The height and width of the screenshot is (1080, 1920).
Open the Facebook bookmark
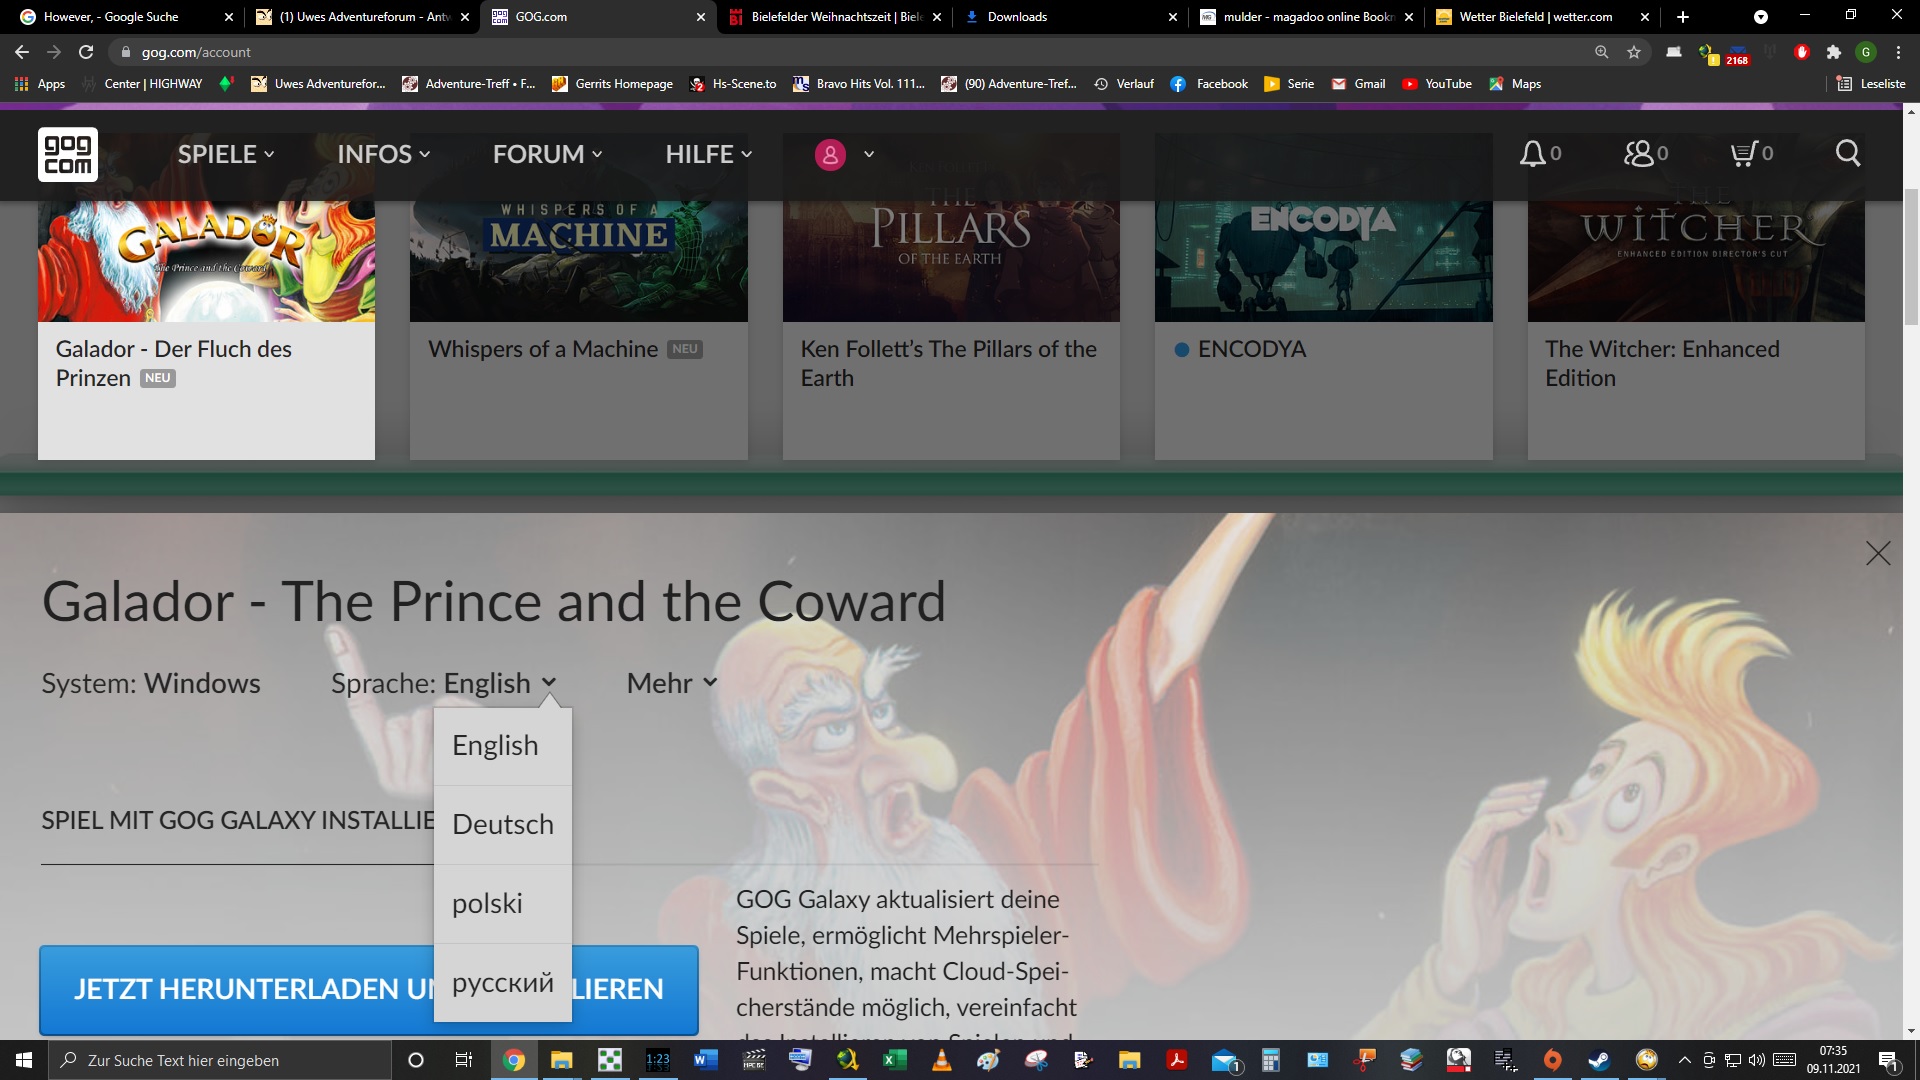[1209, 84]
